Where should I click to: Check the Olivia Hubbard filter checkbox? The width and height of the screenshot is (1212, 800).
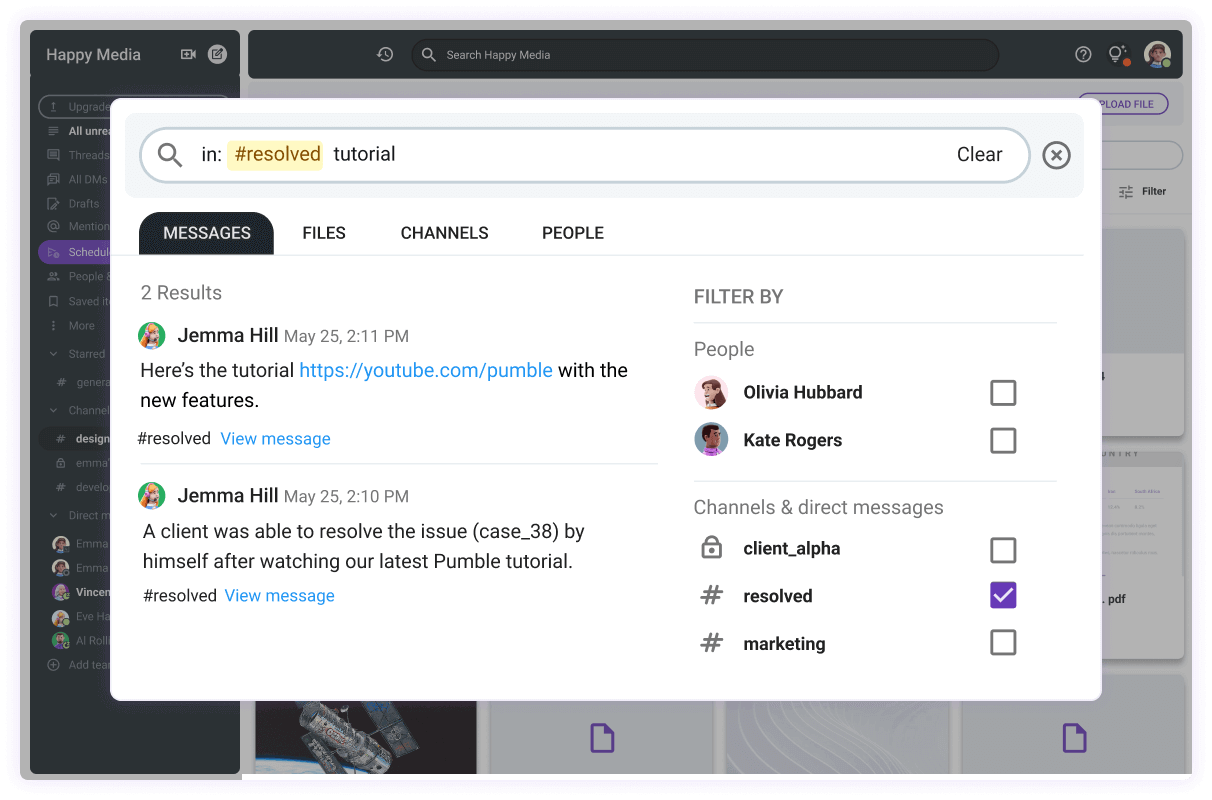[x=1002, y=393]
